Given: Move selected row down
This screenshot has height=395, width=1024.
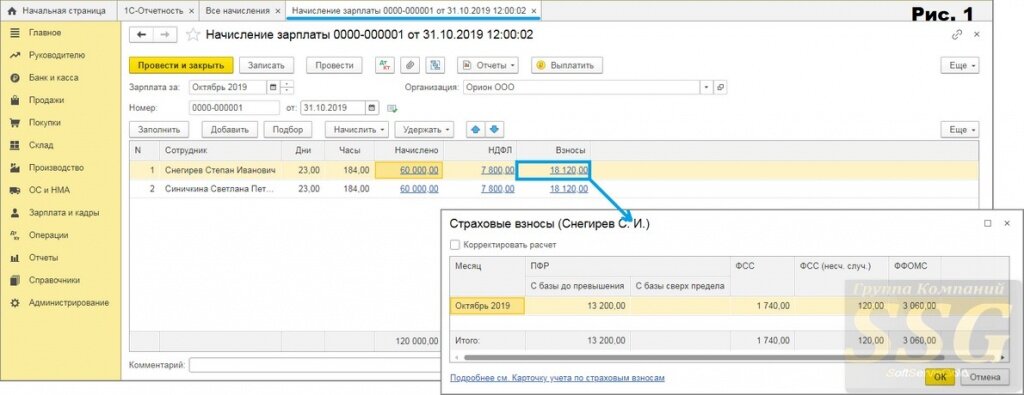Looking at the screenshot, I should (494, 129).
